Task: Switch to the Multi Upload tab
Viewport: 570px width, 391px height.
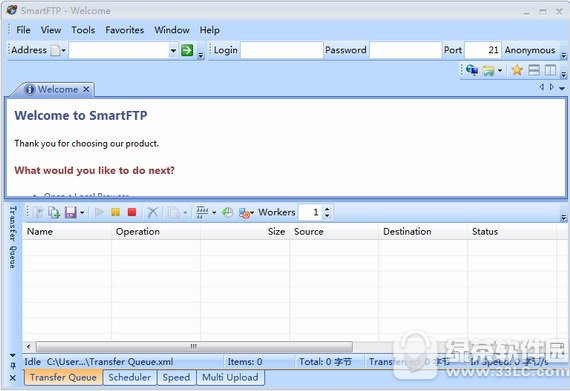Action: (230, 378)
